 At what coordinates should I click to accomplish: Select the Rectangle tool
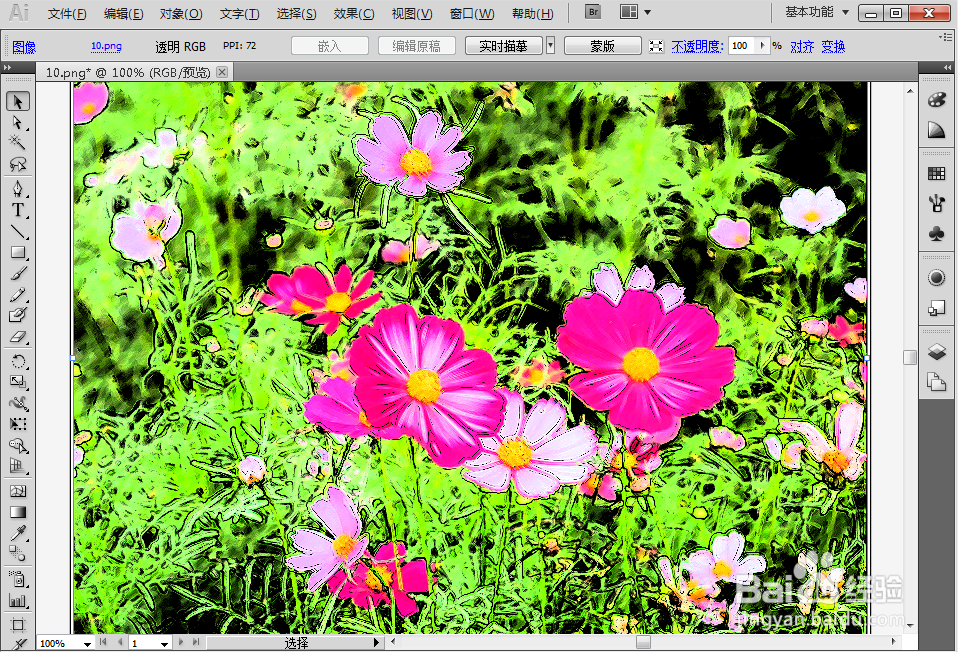point(18,252)
